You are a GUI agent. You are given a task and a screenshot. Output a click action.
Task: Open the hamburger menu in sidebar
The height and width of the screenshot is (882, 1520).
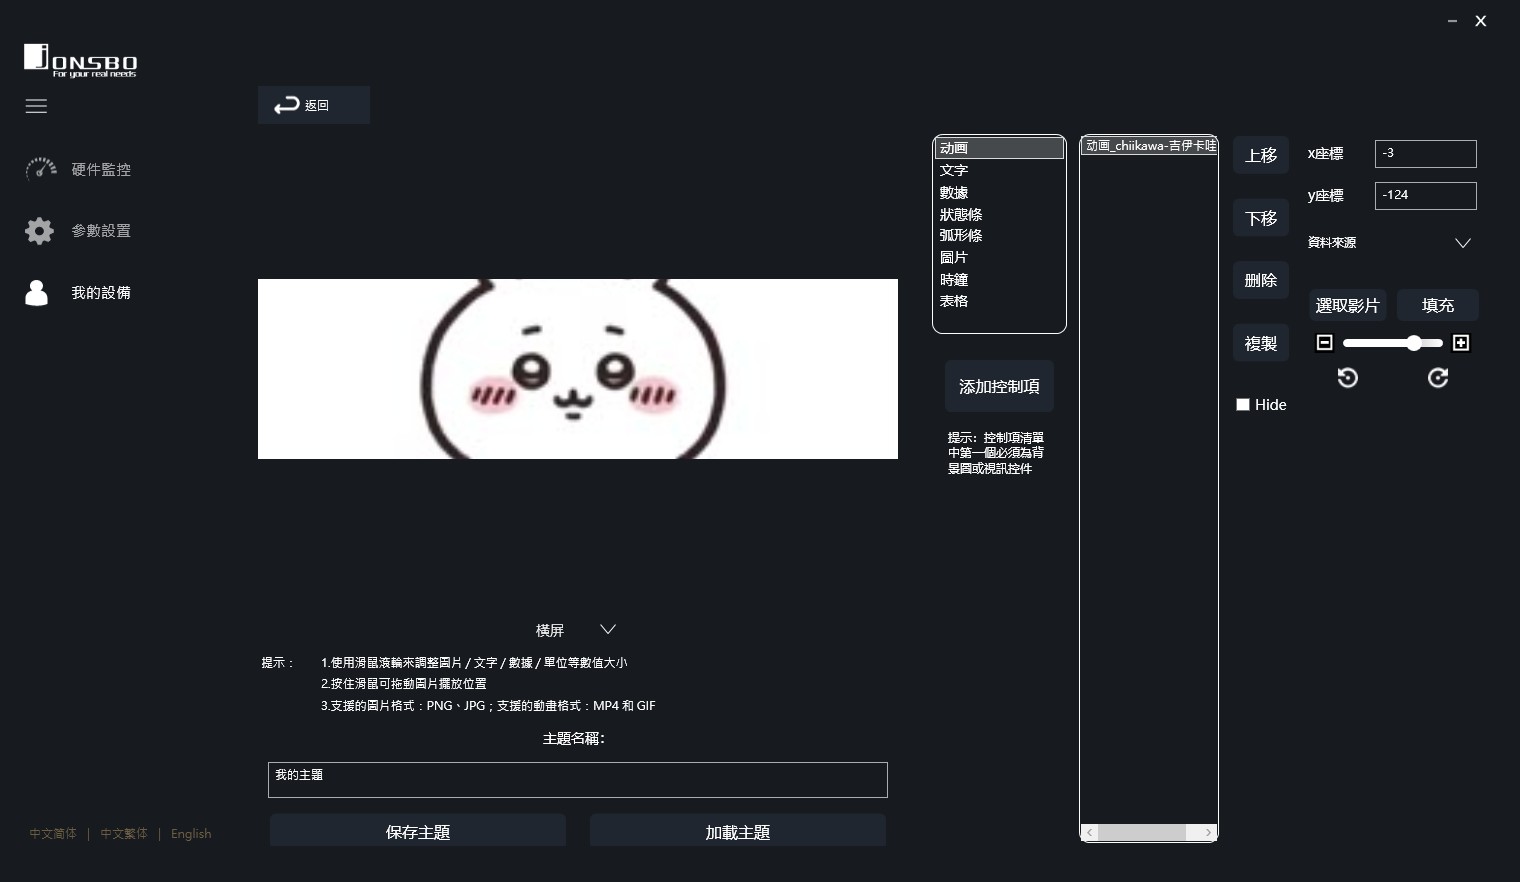pyautogui.click(x=36, y=106)
